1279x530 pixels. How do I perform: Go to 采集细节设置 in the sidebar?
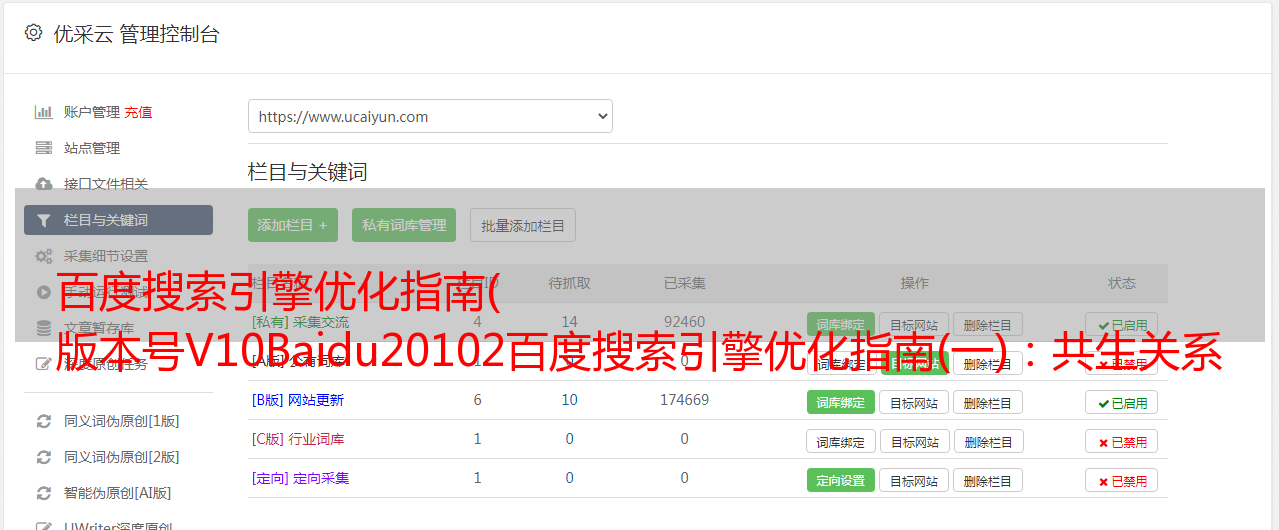(106, 256)
